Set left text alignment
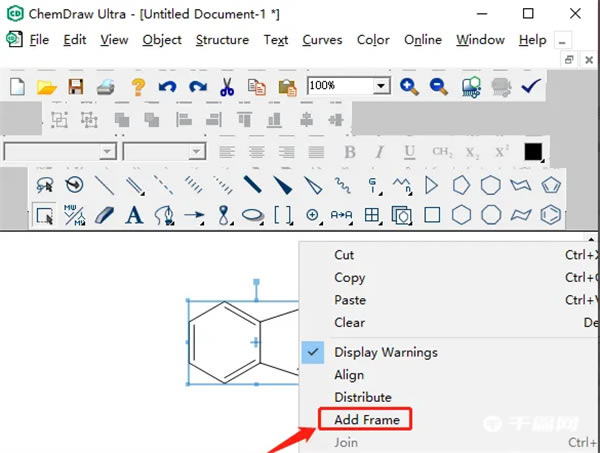This screenshot has width=600, height=453. pyautogui.click(x=227, y=152)
